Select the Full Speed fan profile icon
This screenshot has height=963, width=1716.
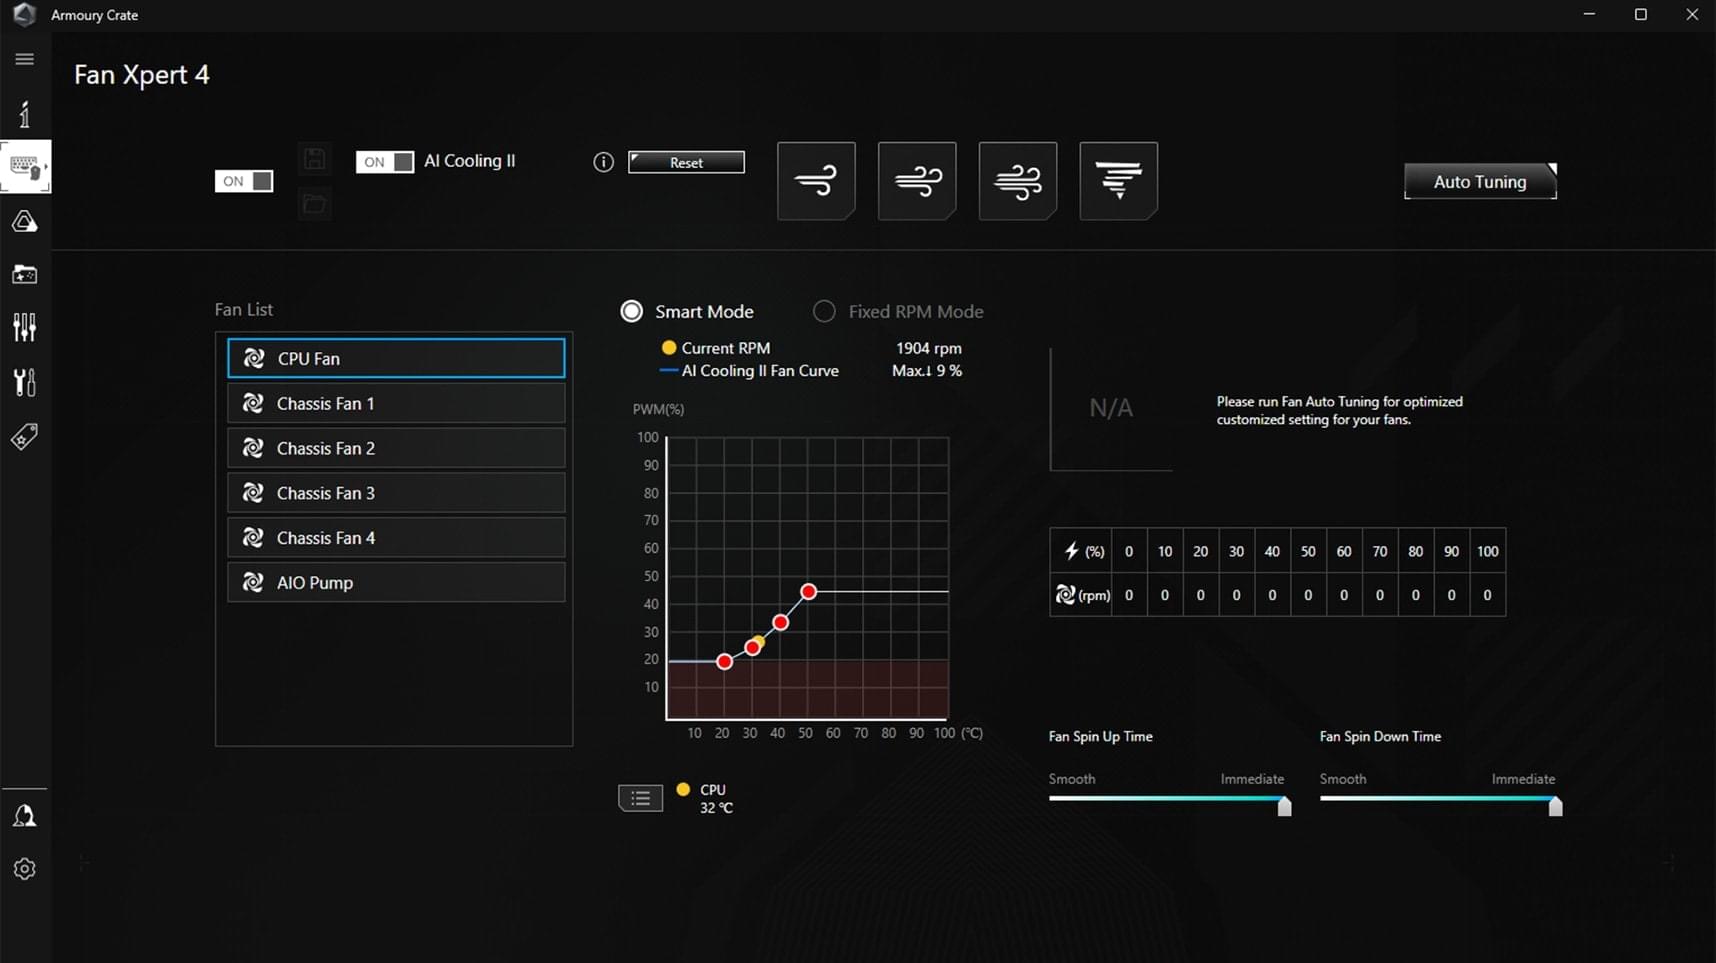(1118, 181)
